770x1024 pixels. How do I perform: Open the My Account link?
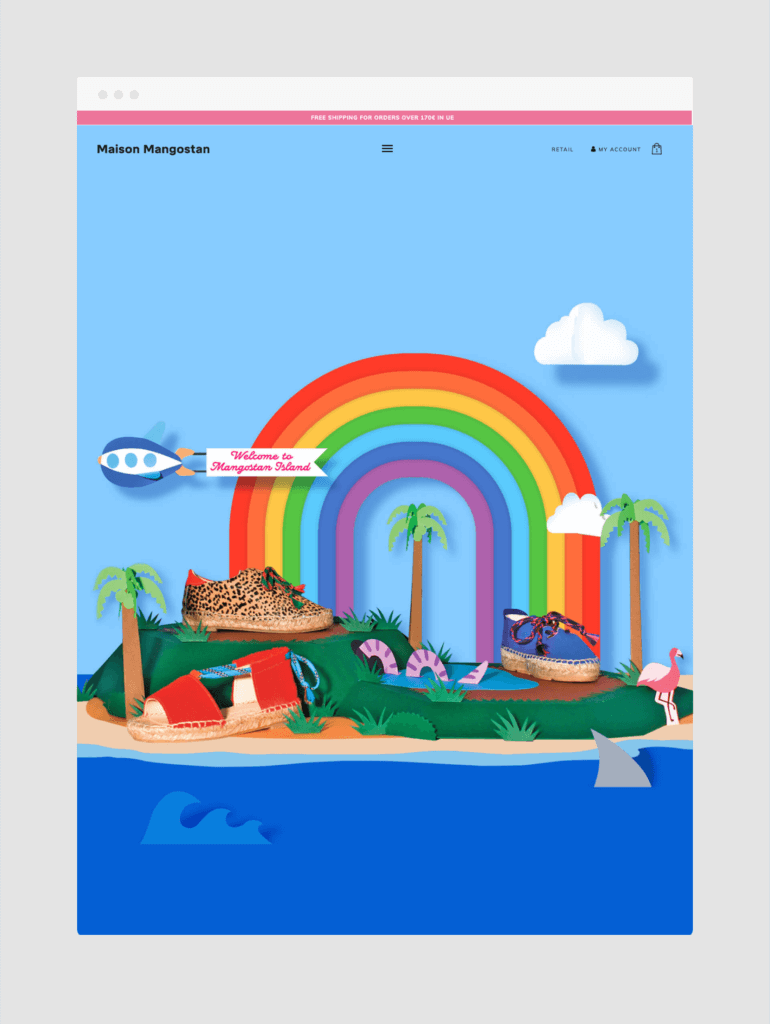[616, 150]
